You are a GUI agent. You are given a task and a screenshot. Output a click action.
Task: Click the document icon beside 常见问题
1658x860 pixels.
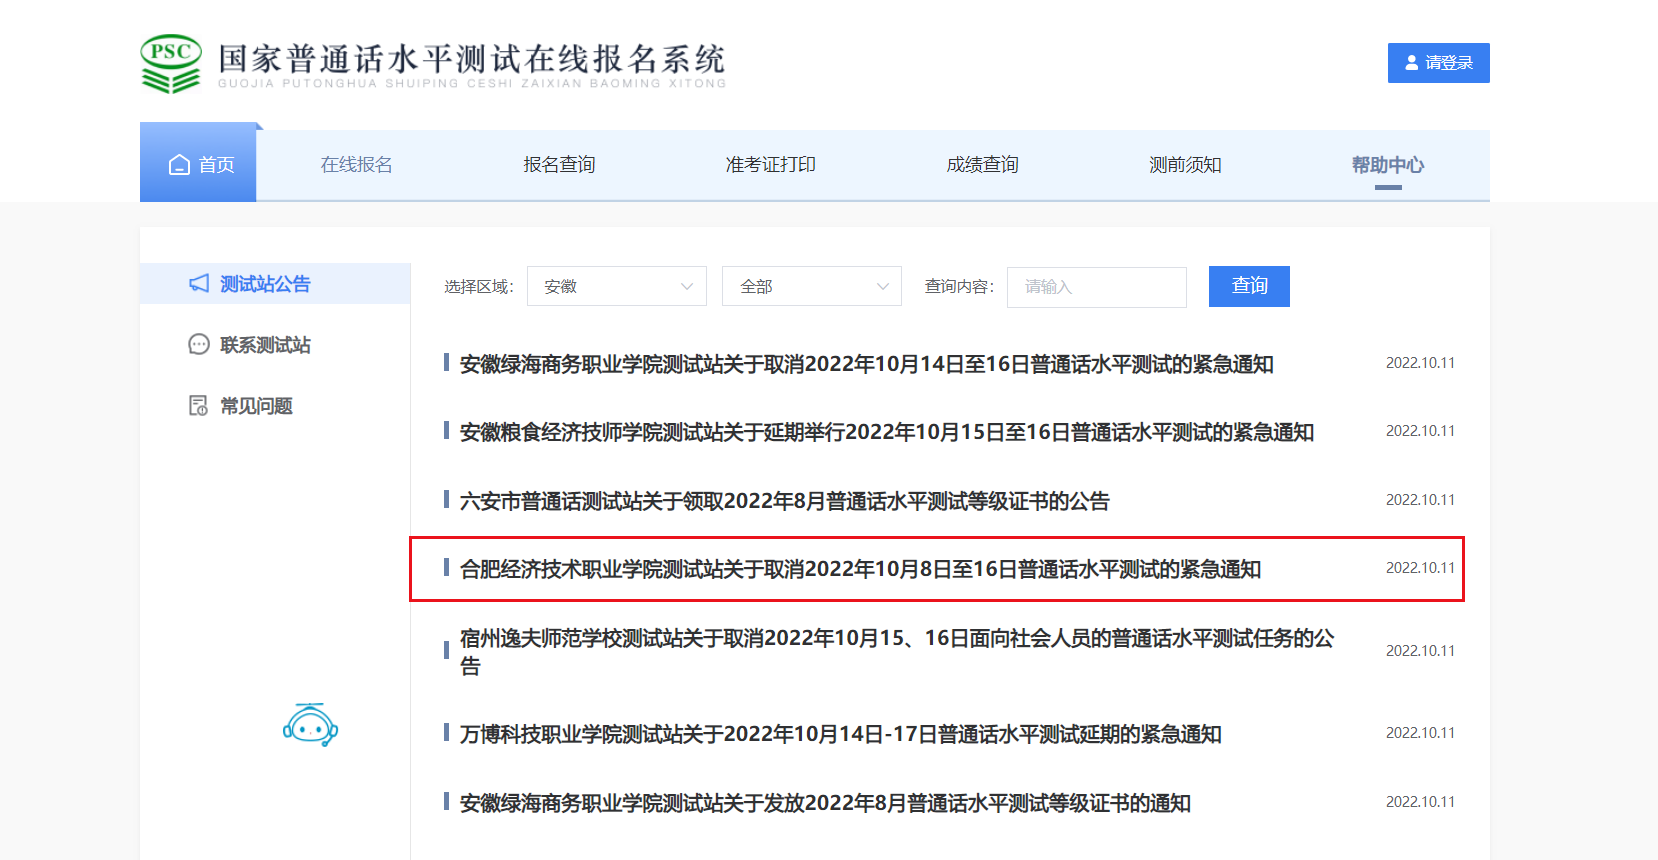pos(199,406)
